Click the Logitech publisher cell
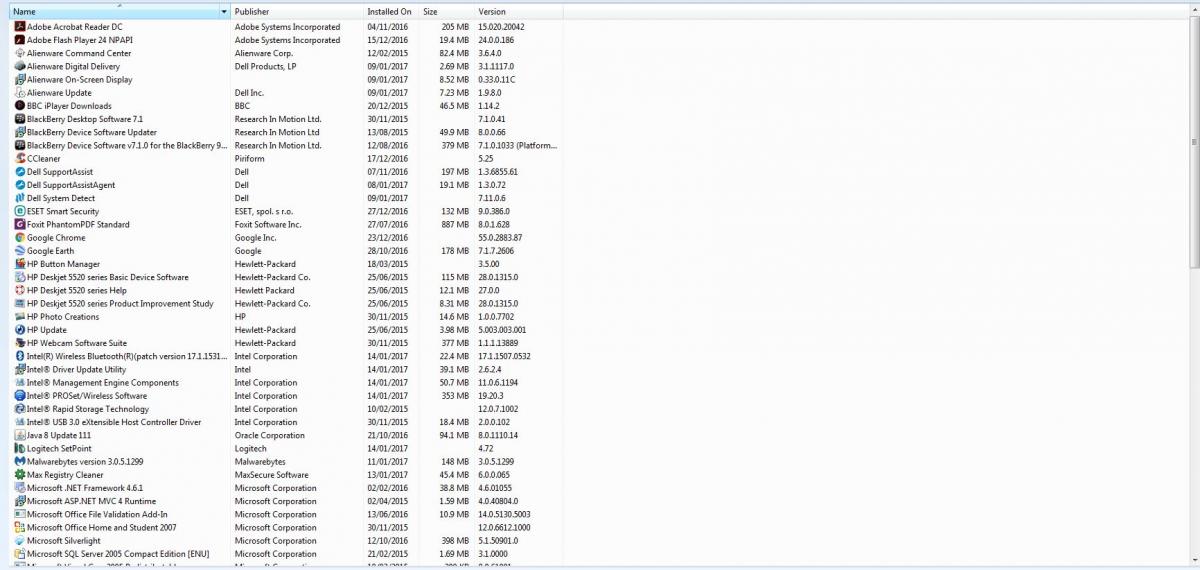Image resolution: width=1200 pixels, height=570 pixels. pyautogui.click(x=250, y=449)
